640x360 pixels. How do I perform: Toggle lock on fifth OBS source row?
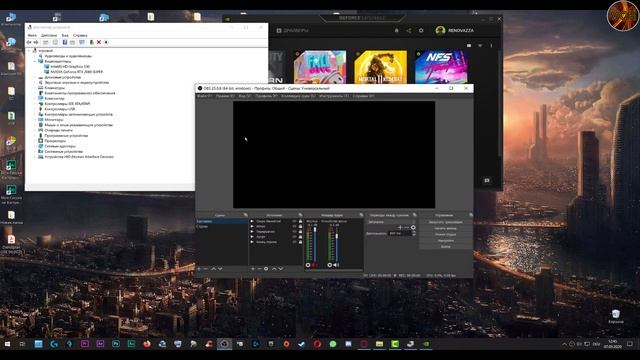[x=300, y=242]
